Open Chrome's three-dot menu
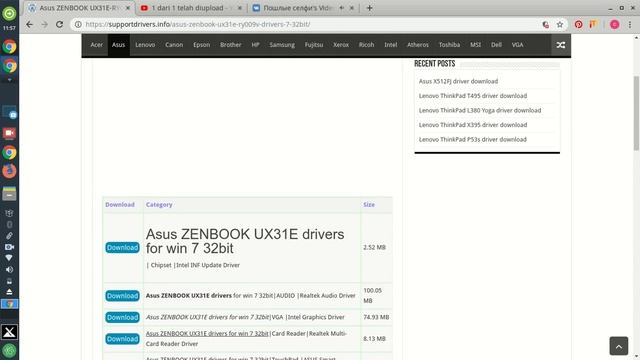640x360 pixels. [x=630, y=24]
